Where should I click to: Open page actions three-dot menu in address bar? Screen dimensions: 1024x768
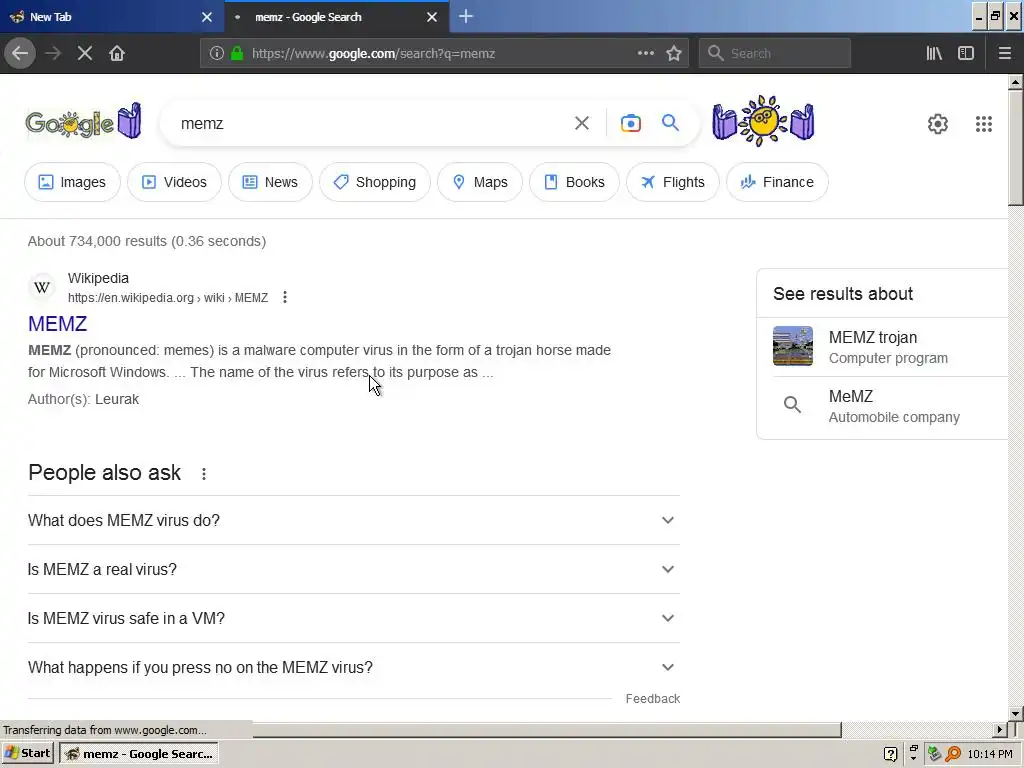pyautogui.click(x=645, y=53)
